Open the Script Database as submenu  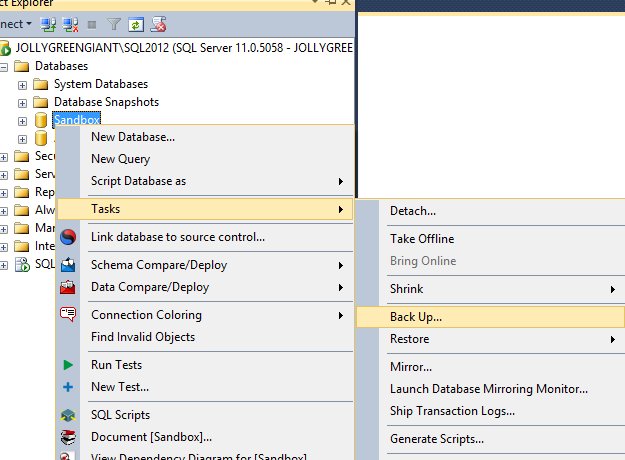click(138, 181)
